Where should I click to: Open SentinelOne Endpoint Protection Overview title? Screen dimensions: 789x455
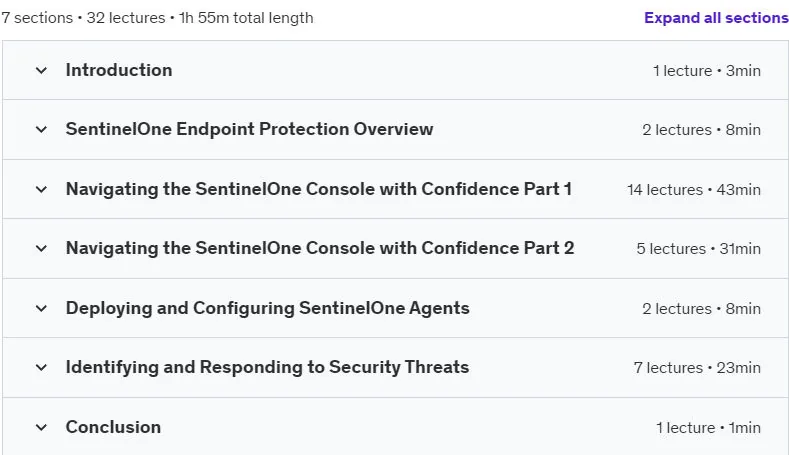pos(249,129)
